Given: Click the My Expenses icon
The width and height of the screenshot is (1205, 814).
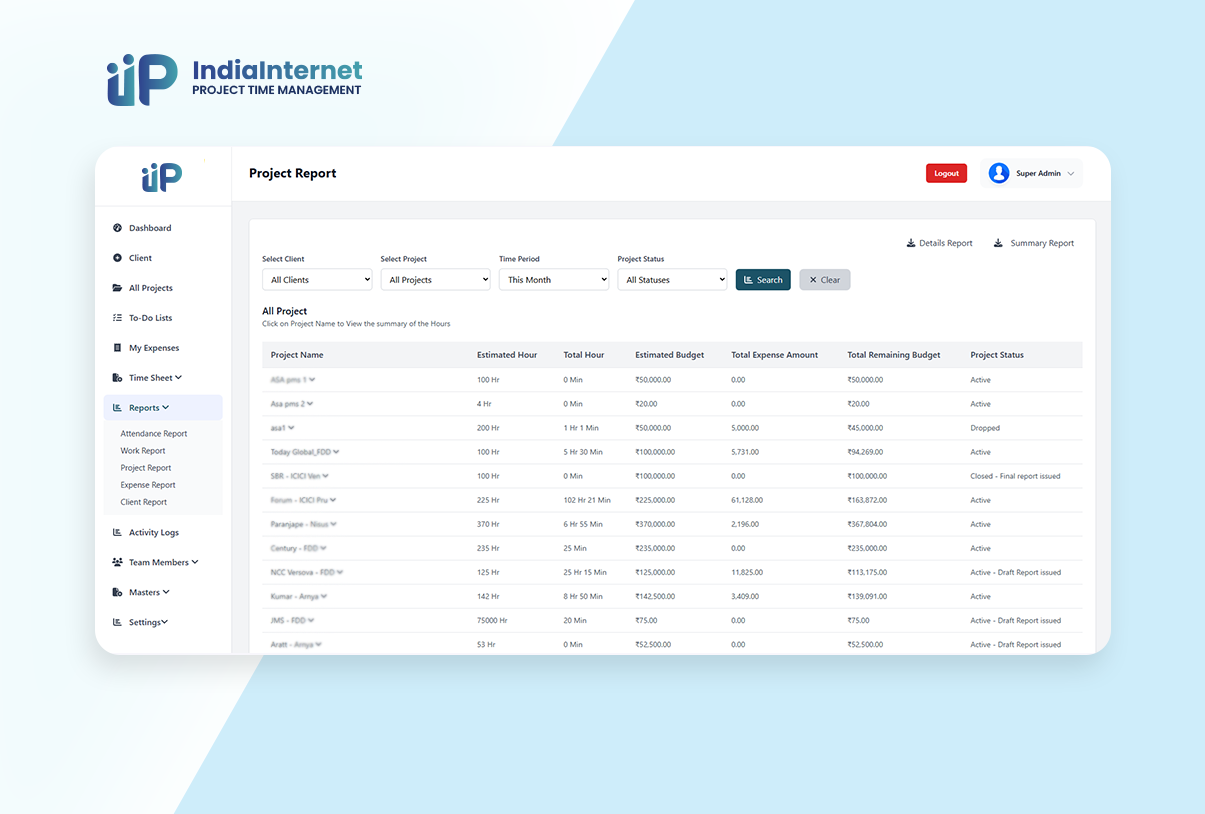Looking at the screenshot, I should pyautogui.click(x=117, y=348).
